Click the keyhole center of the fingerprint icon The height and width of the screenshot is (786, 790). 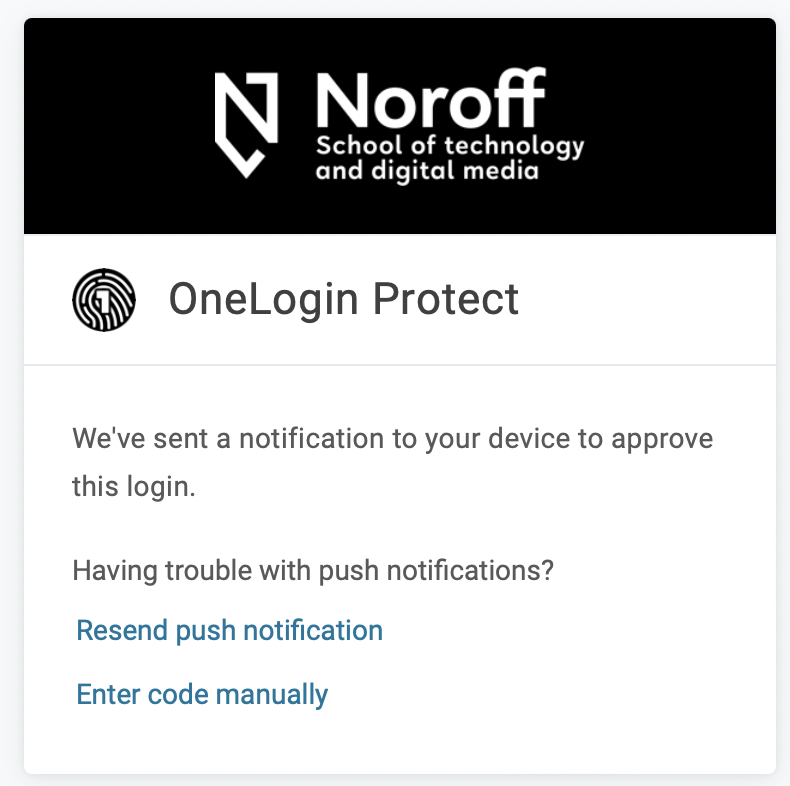pos(103,301)
